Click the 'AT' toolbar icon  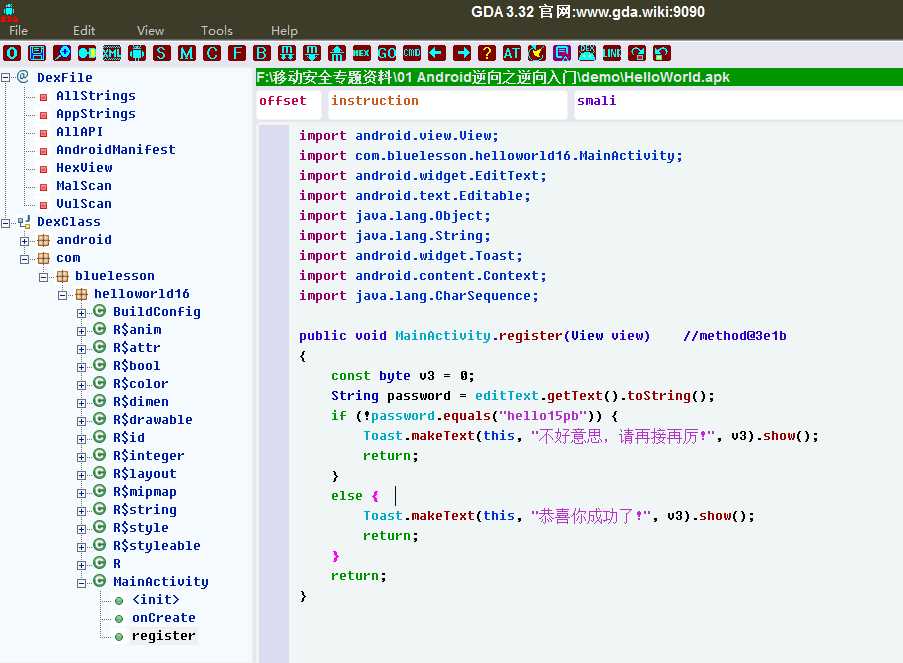[511, 54]
